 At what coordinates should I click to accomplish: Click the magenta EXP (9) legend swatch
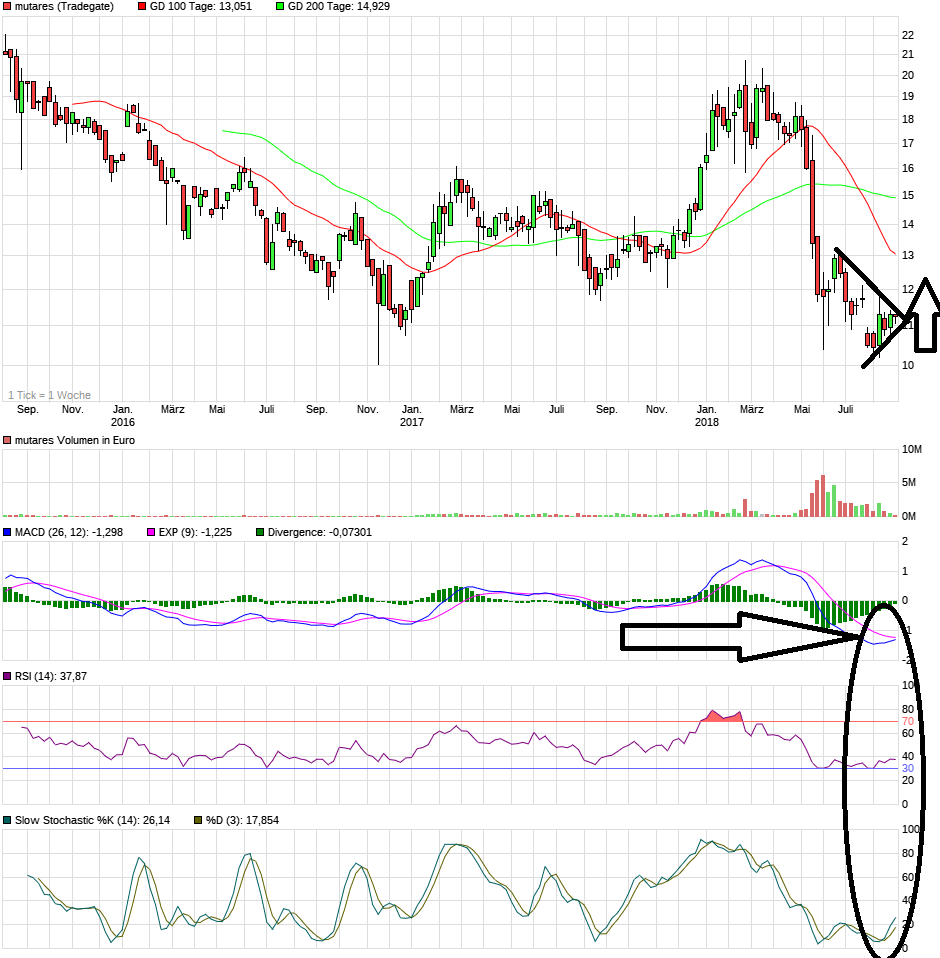(151, 533)
